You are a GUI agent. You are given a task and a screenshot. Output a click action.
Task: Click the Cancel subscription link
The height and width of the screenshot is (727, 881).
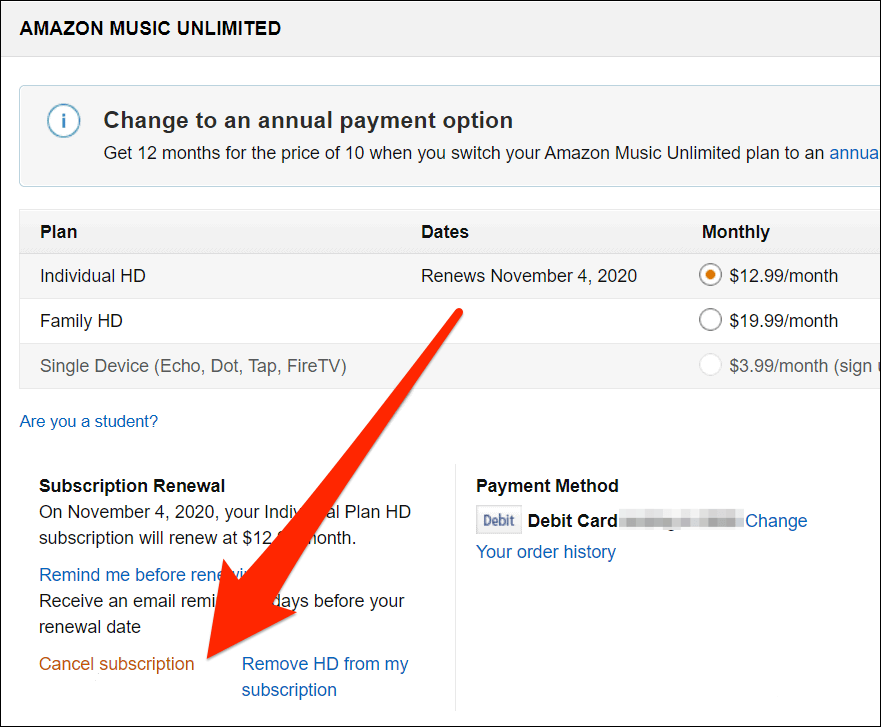116,664
